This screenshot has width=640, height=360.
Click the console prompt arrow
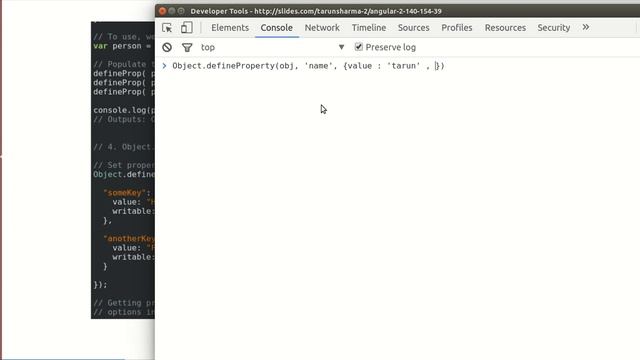point(164,66)
